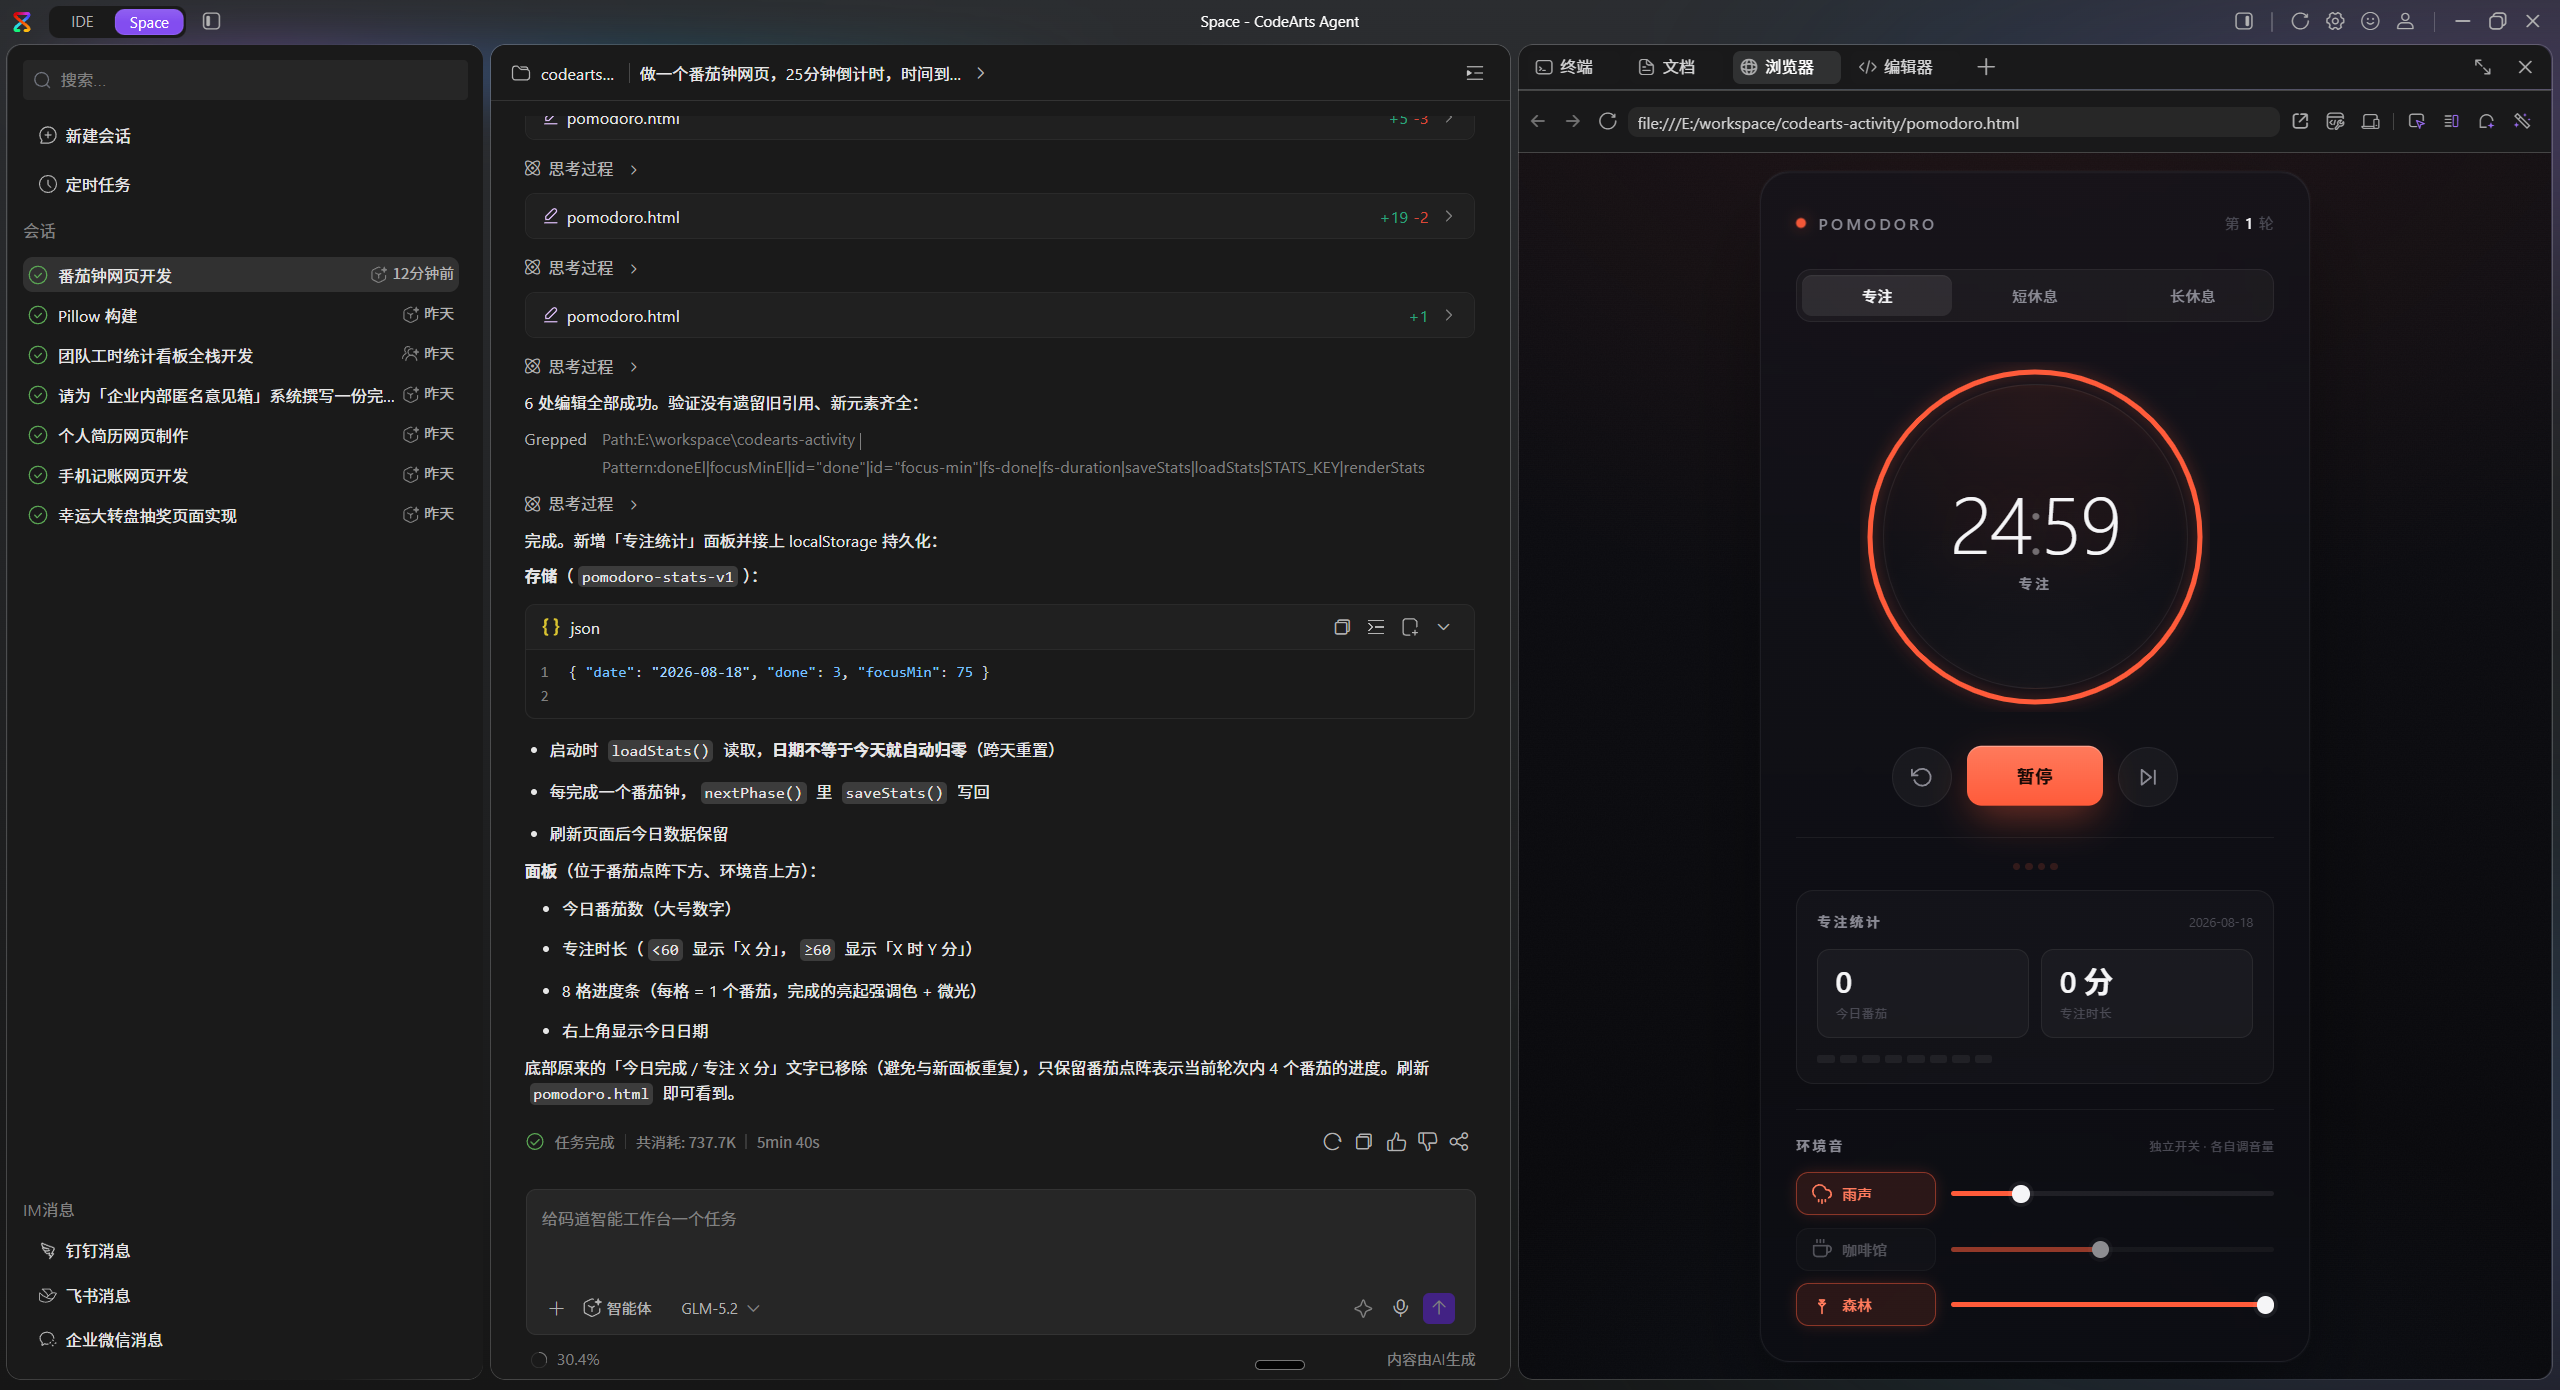This screenshot has height=1390, width=2560.
Task: Send the task with arrow button
Action: (x=1439, y=1308)
